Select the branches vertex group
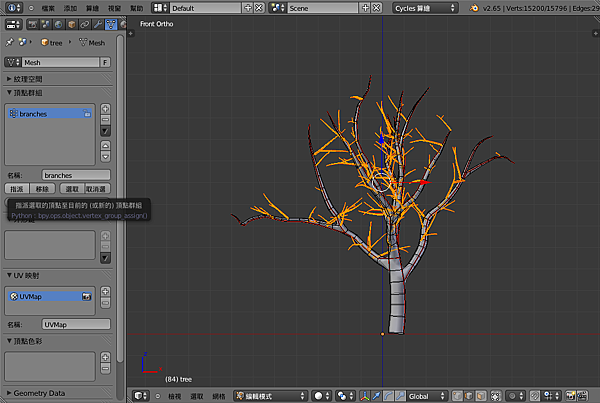Image resolution: width=600 pixels, height=403 pixels. 50,114
